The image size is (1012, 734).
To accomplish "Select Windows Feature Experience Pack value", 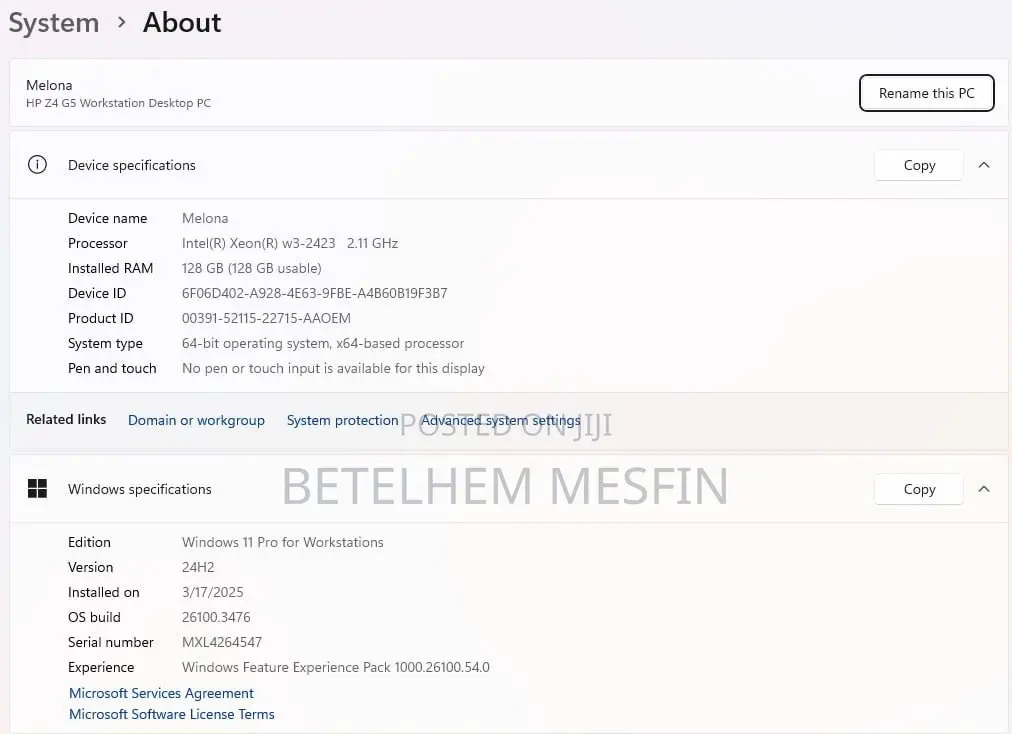I will point(336,667).
